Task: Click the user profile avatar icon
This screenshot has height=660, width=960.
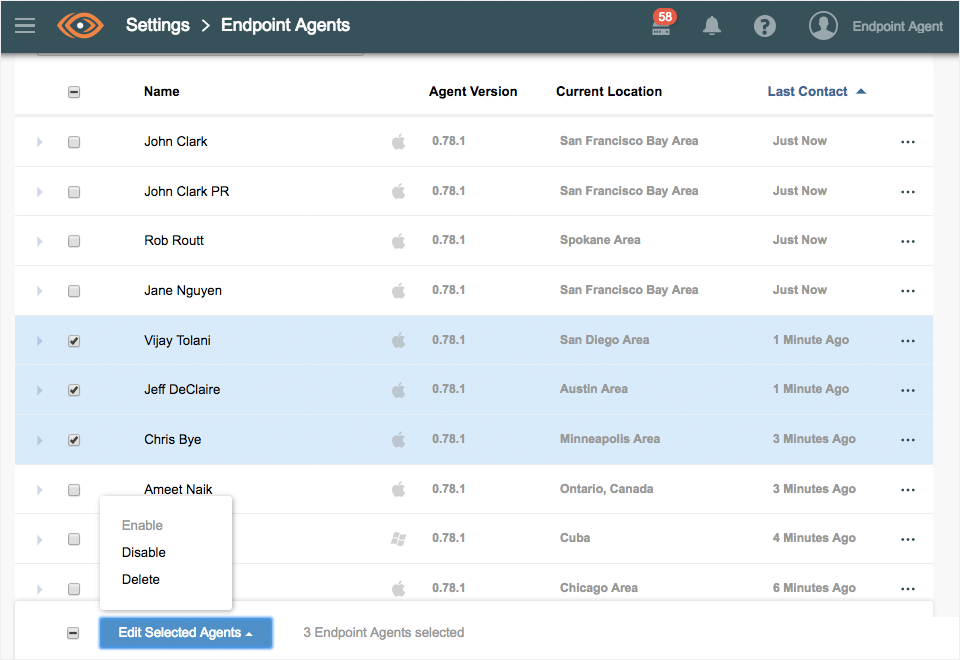Action: (823, 27)
